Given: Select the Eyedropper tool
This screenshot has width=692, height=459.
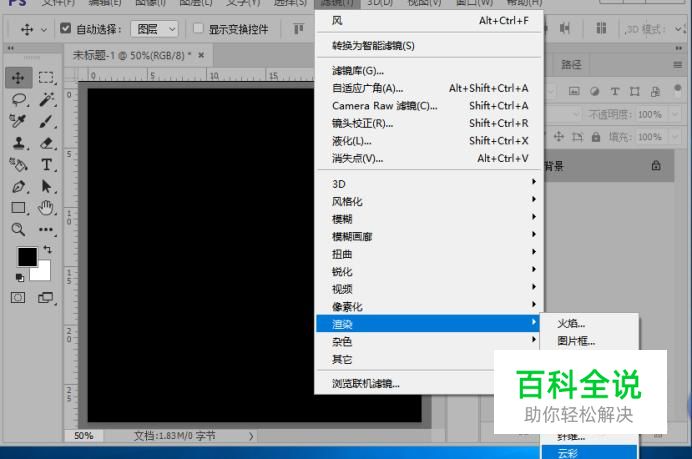Looking at the screenshot, I should [x=18, y=120].
